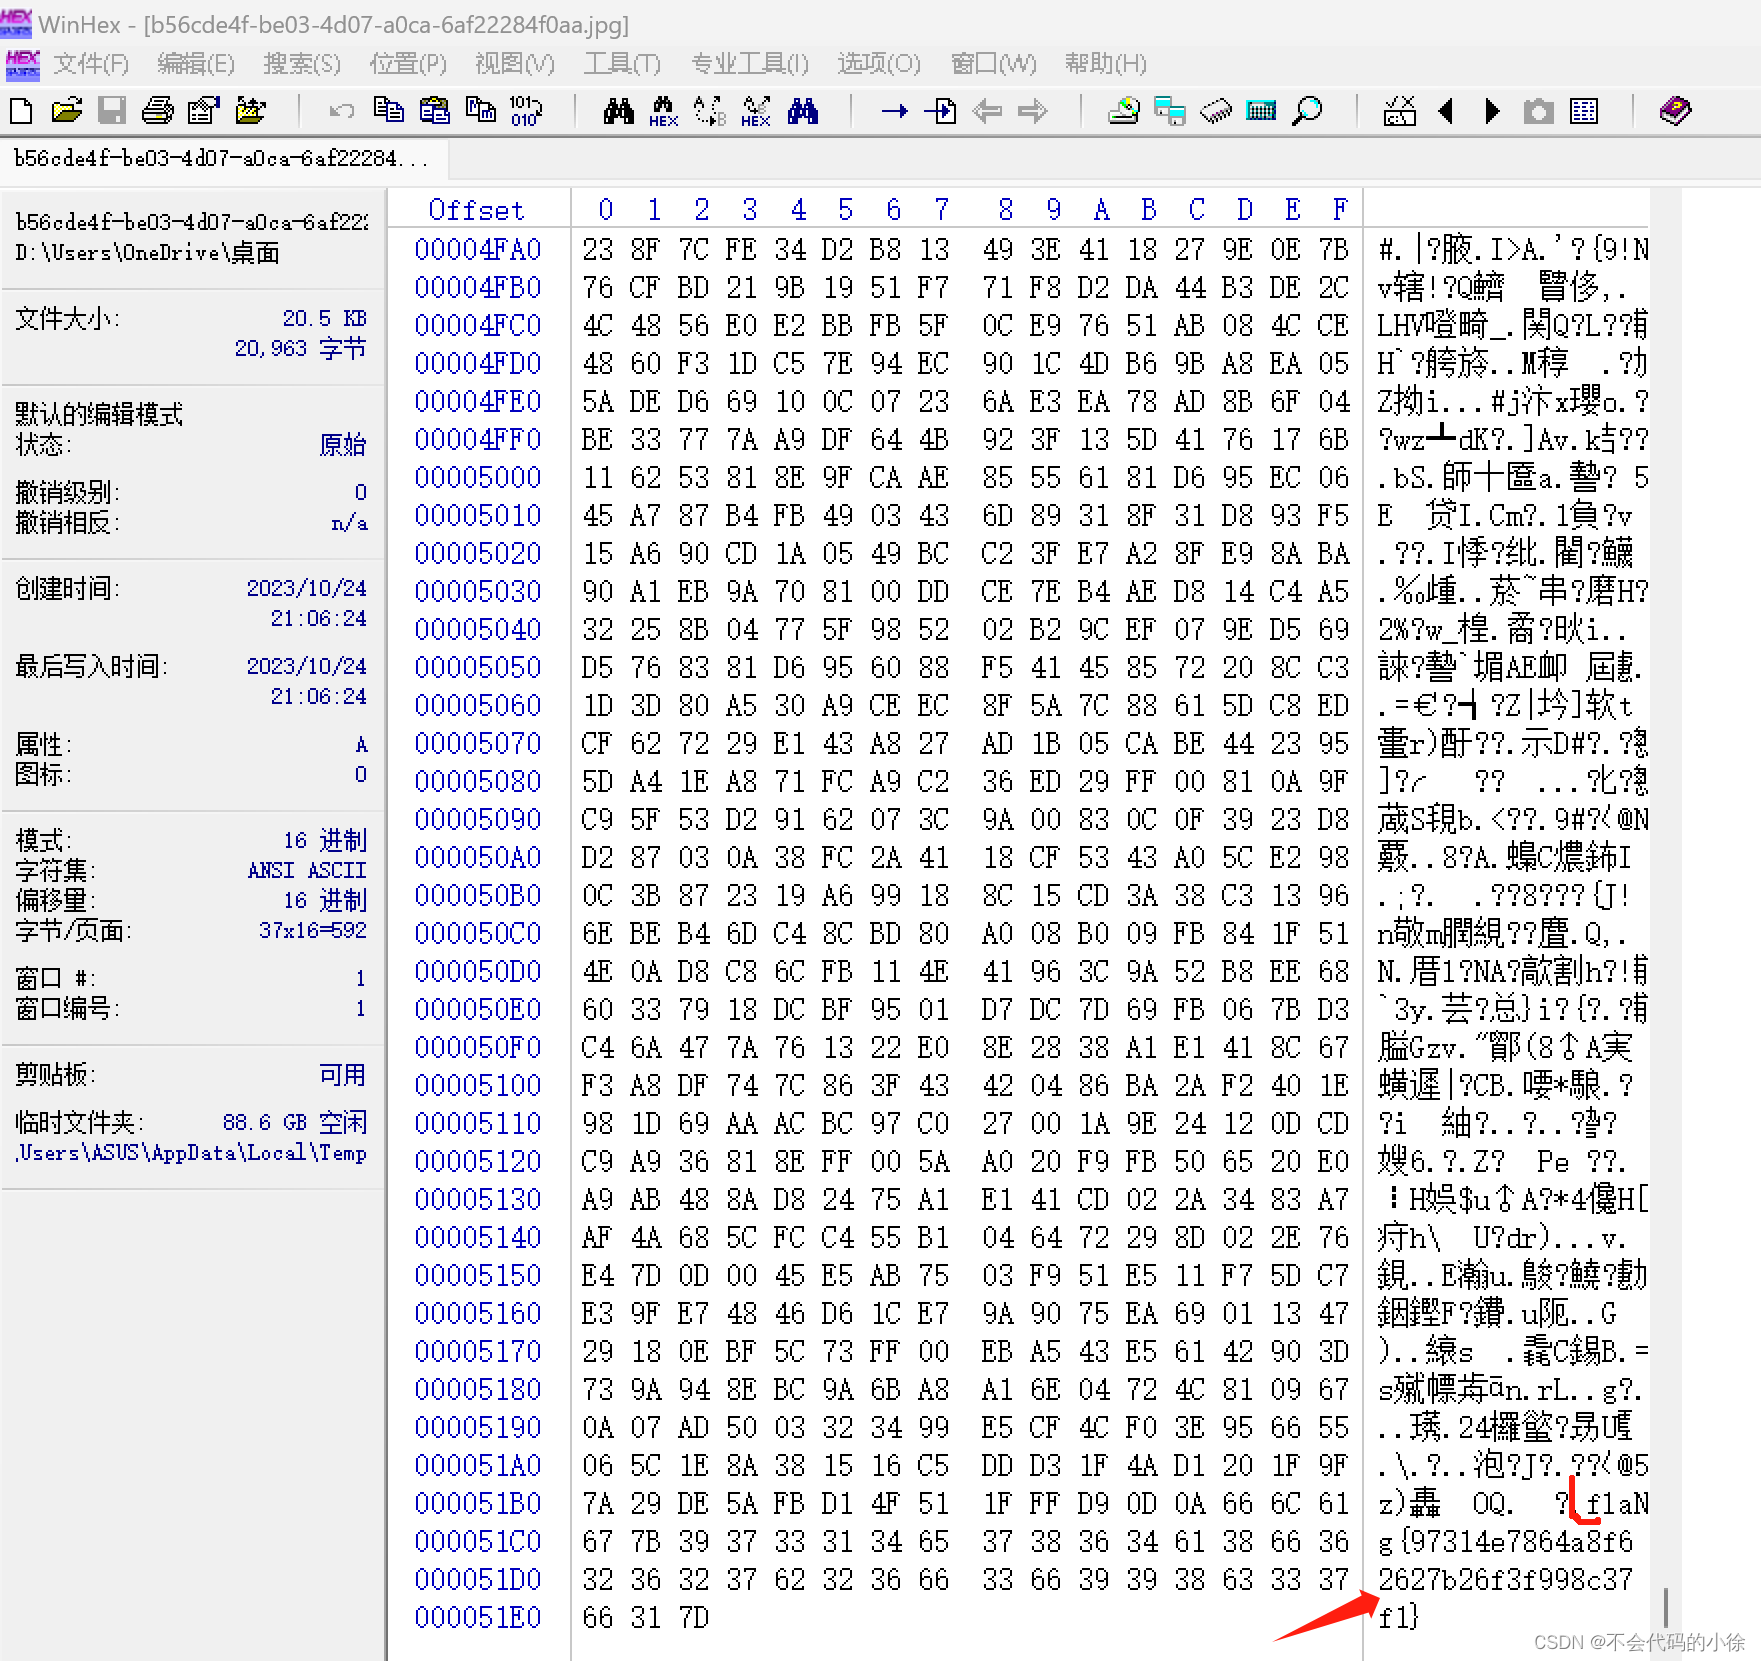Viewport: 1761px width, 1661px height.
Task: Click the options tools icon
Action: pyautogui.click(x=1399, y=110)
